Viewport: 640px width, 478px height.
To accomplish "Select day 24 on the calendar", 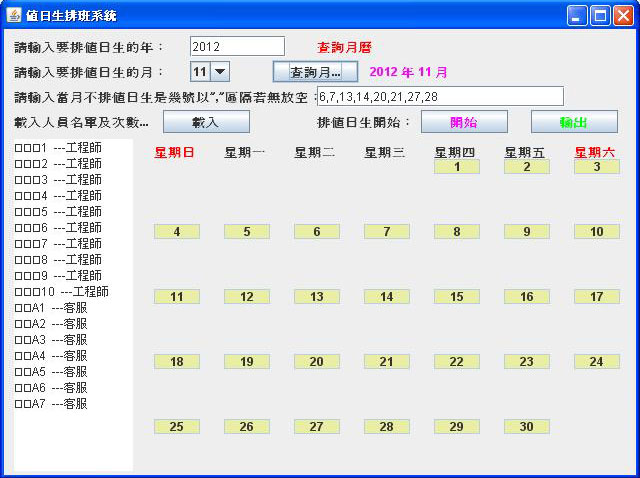I will click(597, 361).
